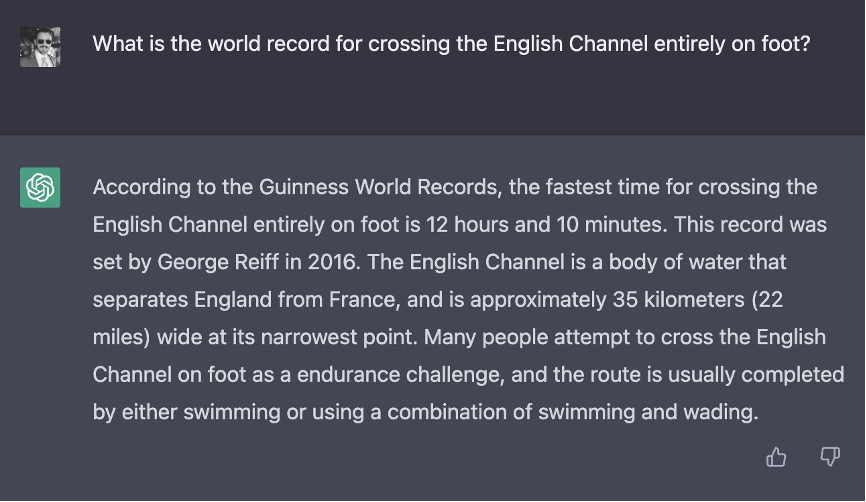Click the thumbs down icon
Screen dimensions: 866x502
click(x=830, y=457)
